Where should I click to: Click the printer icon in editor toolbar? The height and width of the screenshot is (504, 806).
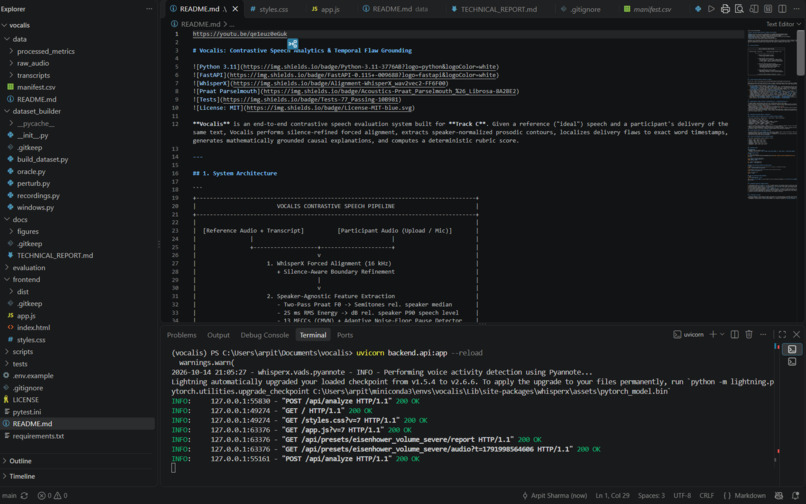click(725, 9)
